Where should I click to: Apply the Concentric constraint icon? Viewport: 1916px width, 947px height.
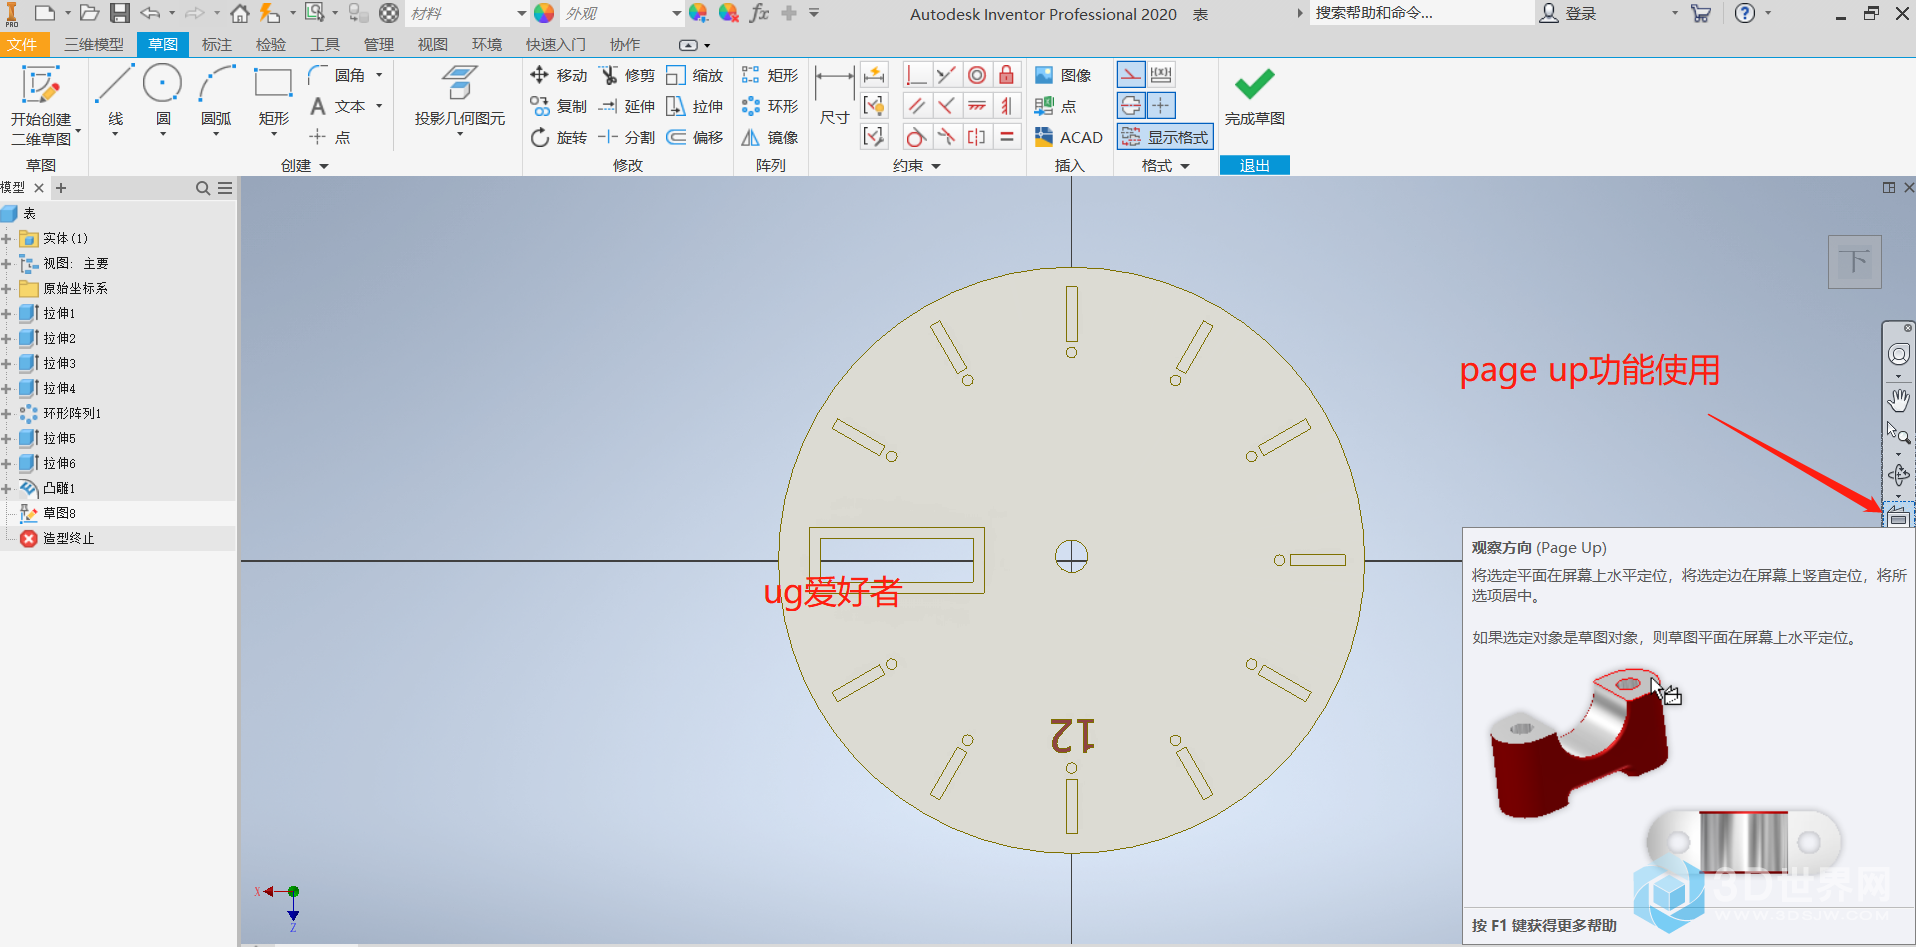(x=977, y=75)
